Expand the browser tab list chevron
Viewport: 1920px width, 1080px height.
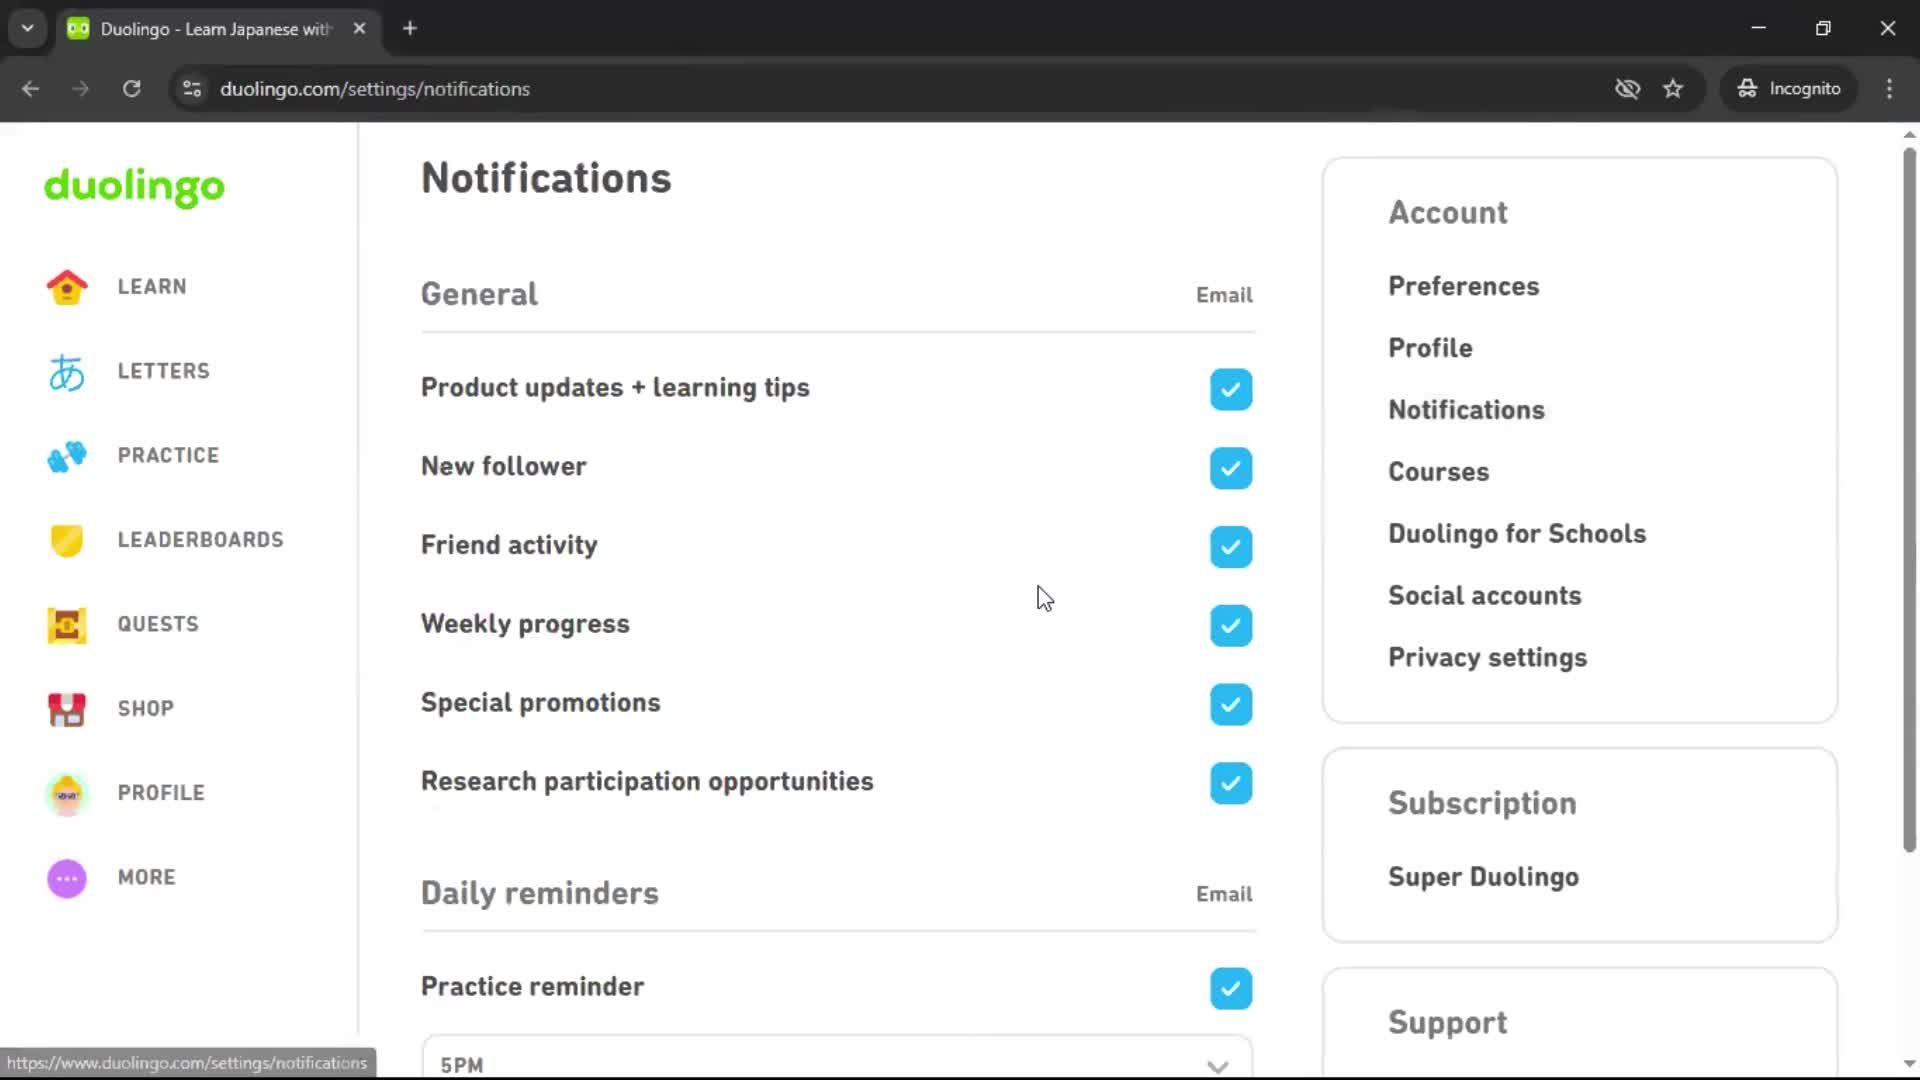coord(27,28)
